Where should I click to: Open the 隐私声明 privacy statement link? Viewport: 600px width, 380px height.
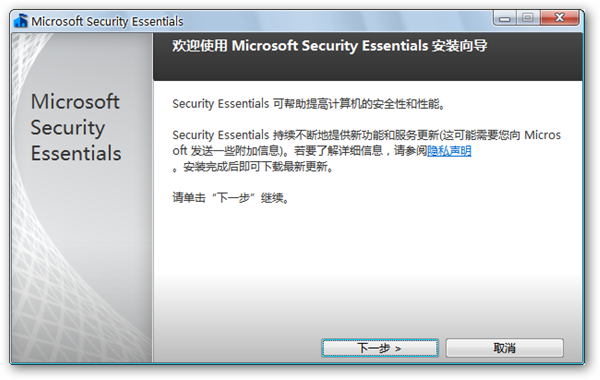(449, 151)
